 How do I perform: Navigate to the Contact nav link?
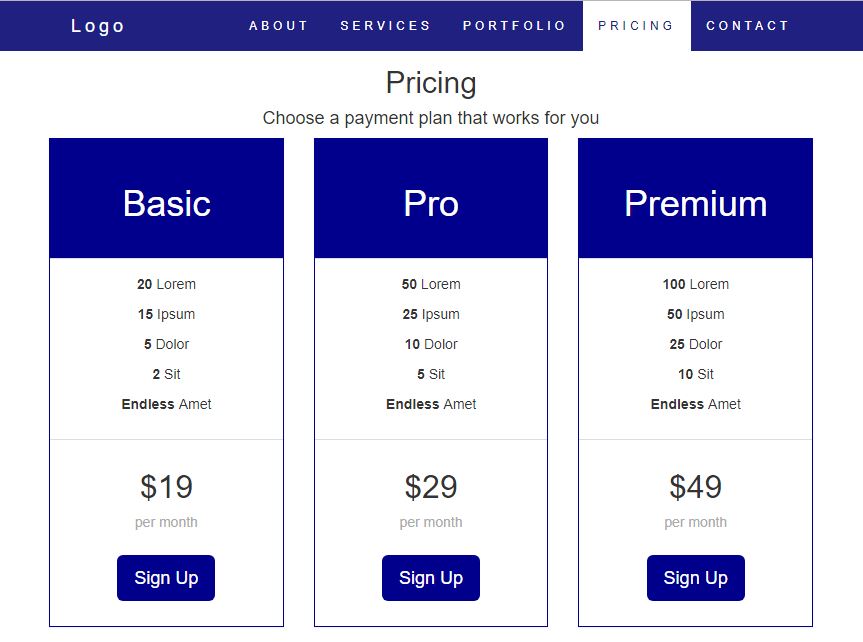[747, 26]
